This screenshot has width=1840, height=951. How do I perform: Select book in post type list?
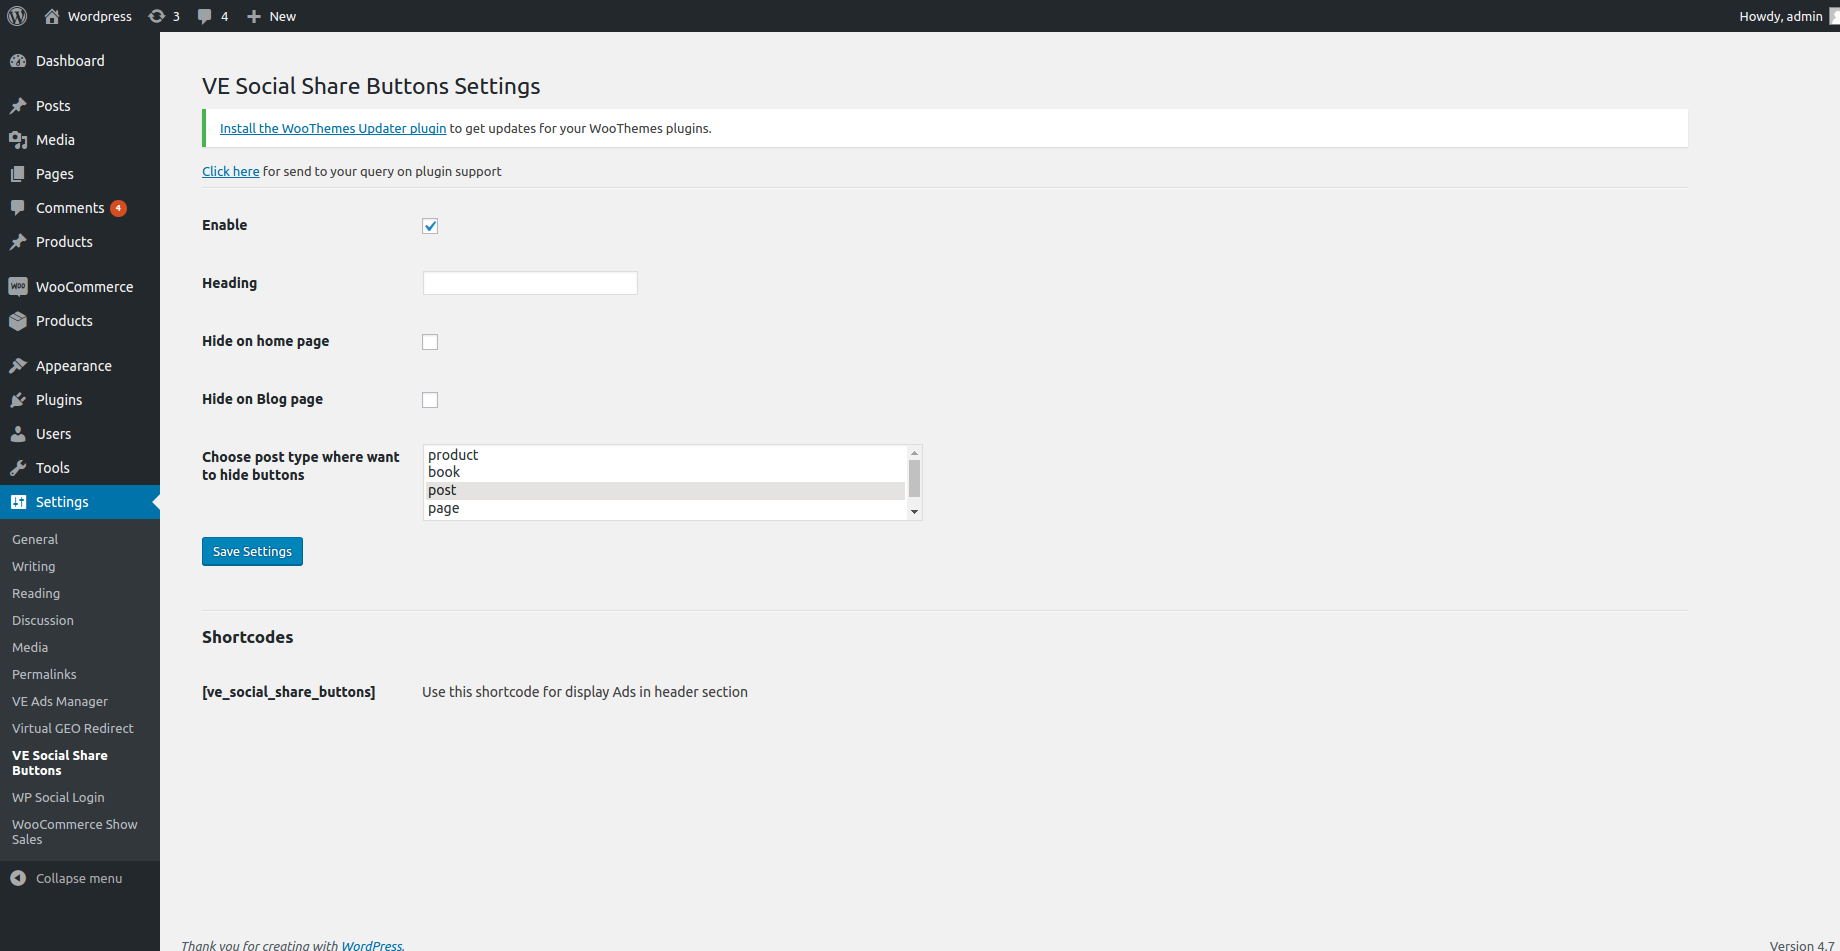pyautogui.click(x=665, y=472)
